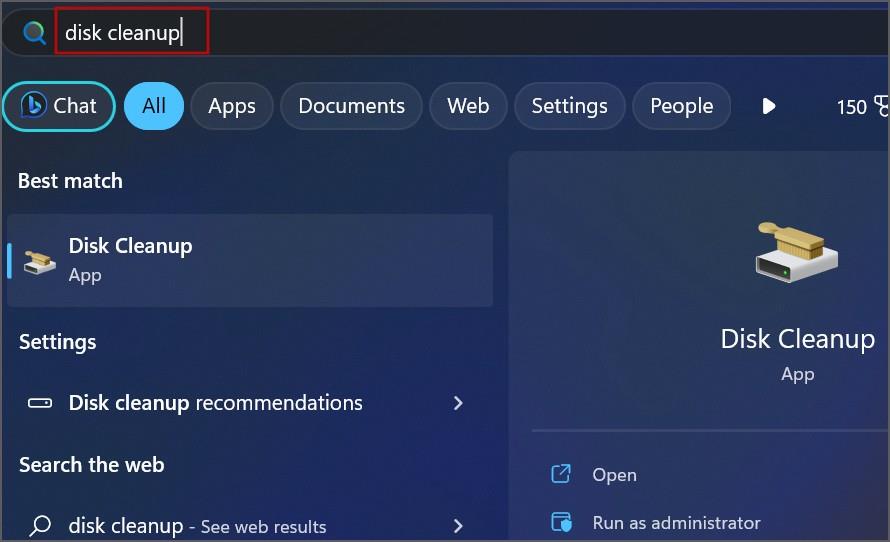Click the Disk Cleanup icon in best match

coord(39,262)
